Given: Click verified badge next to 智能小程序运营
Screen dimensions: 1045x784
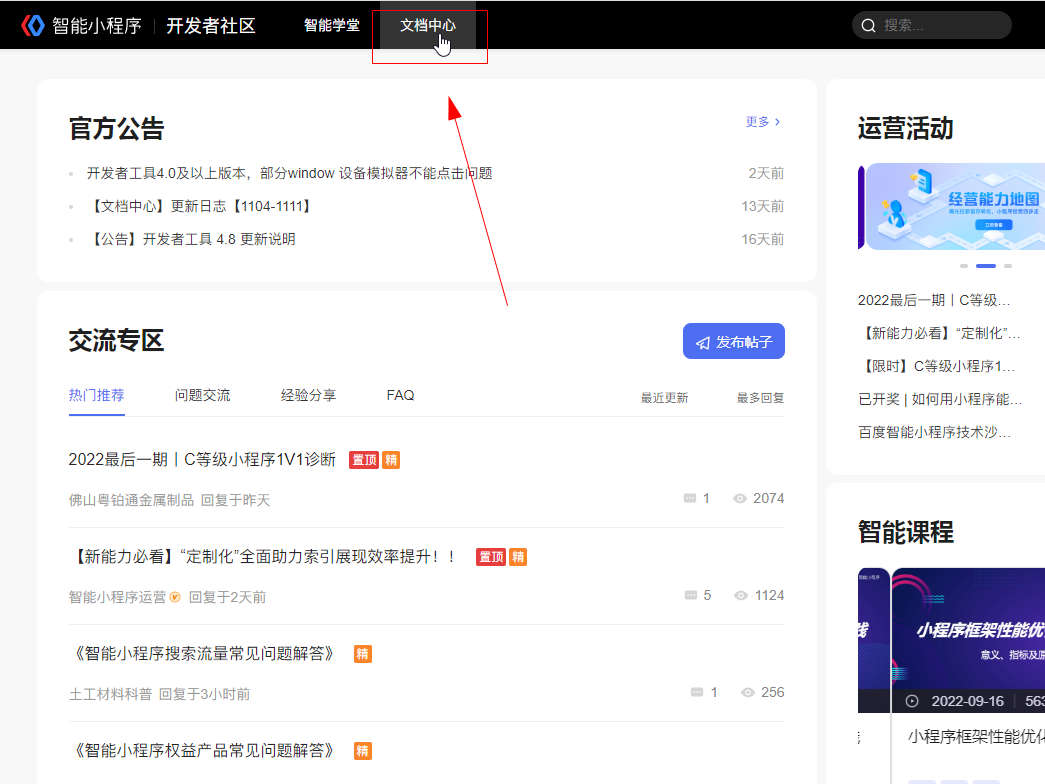Looking at the screenshot, I should (x=175, y=597).
